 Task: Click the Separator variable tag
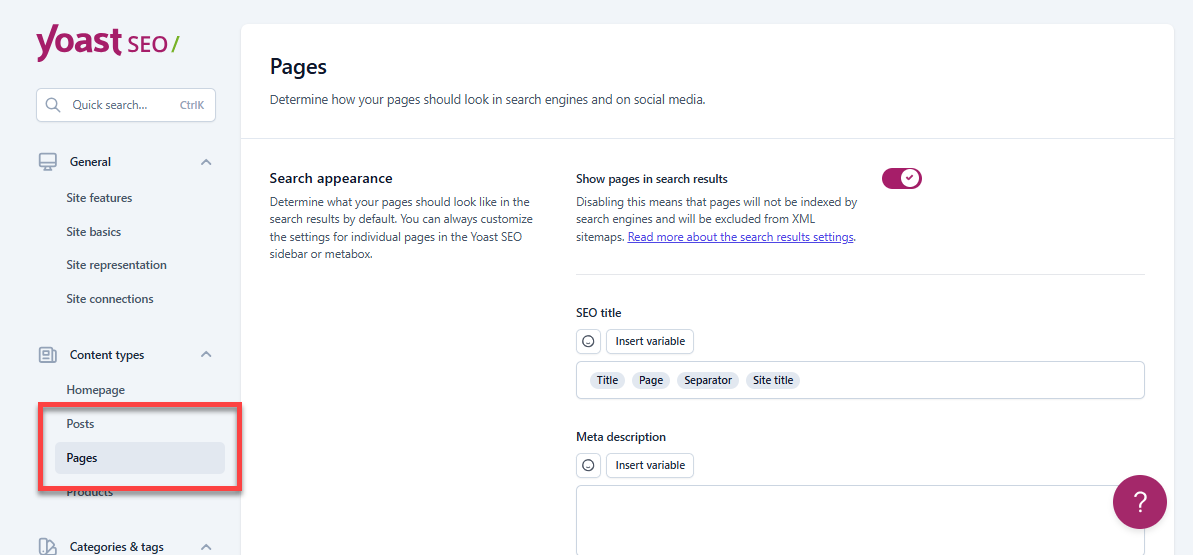tap(708, 380)
